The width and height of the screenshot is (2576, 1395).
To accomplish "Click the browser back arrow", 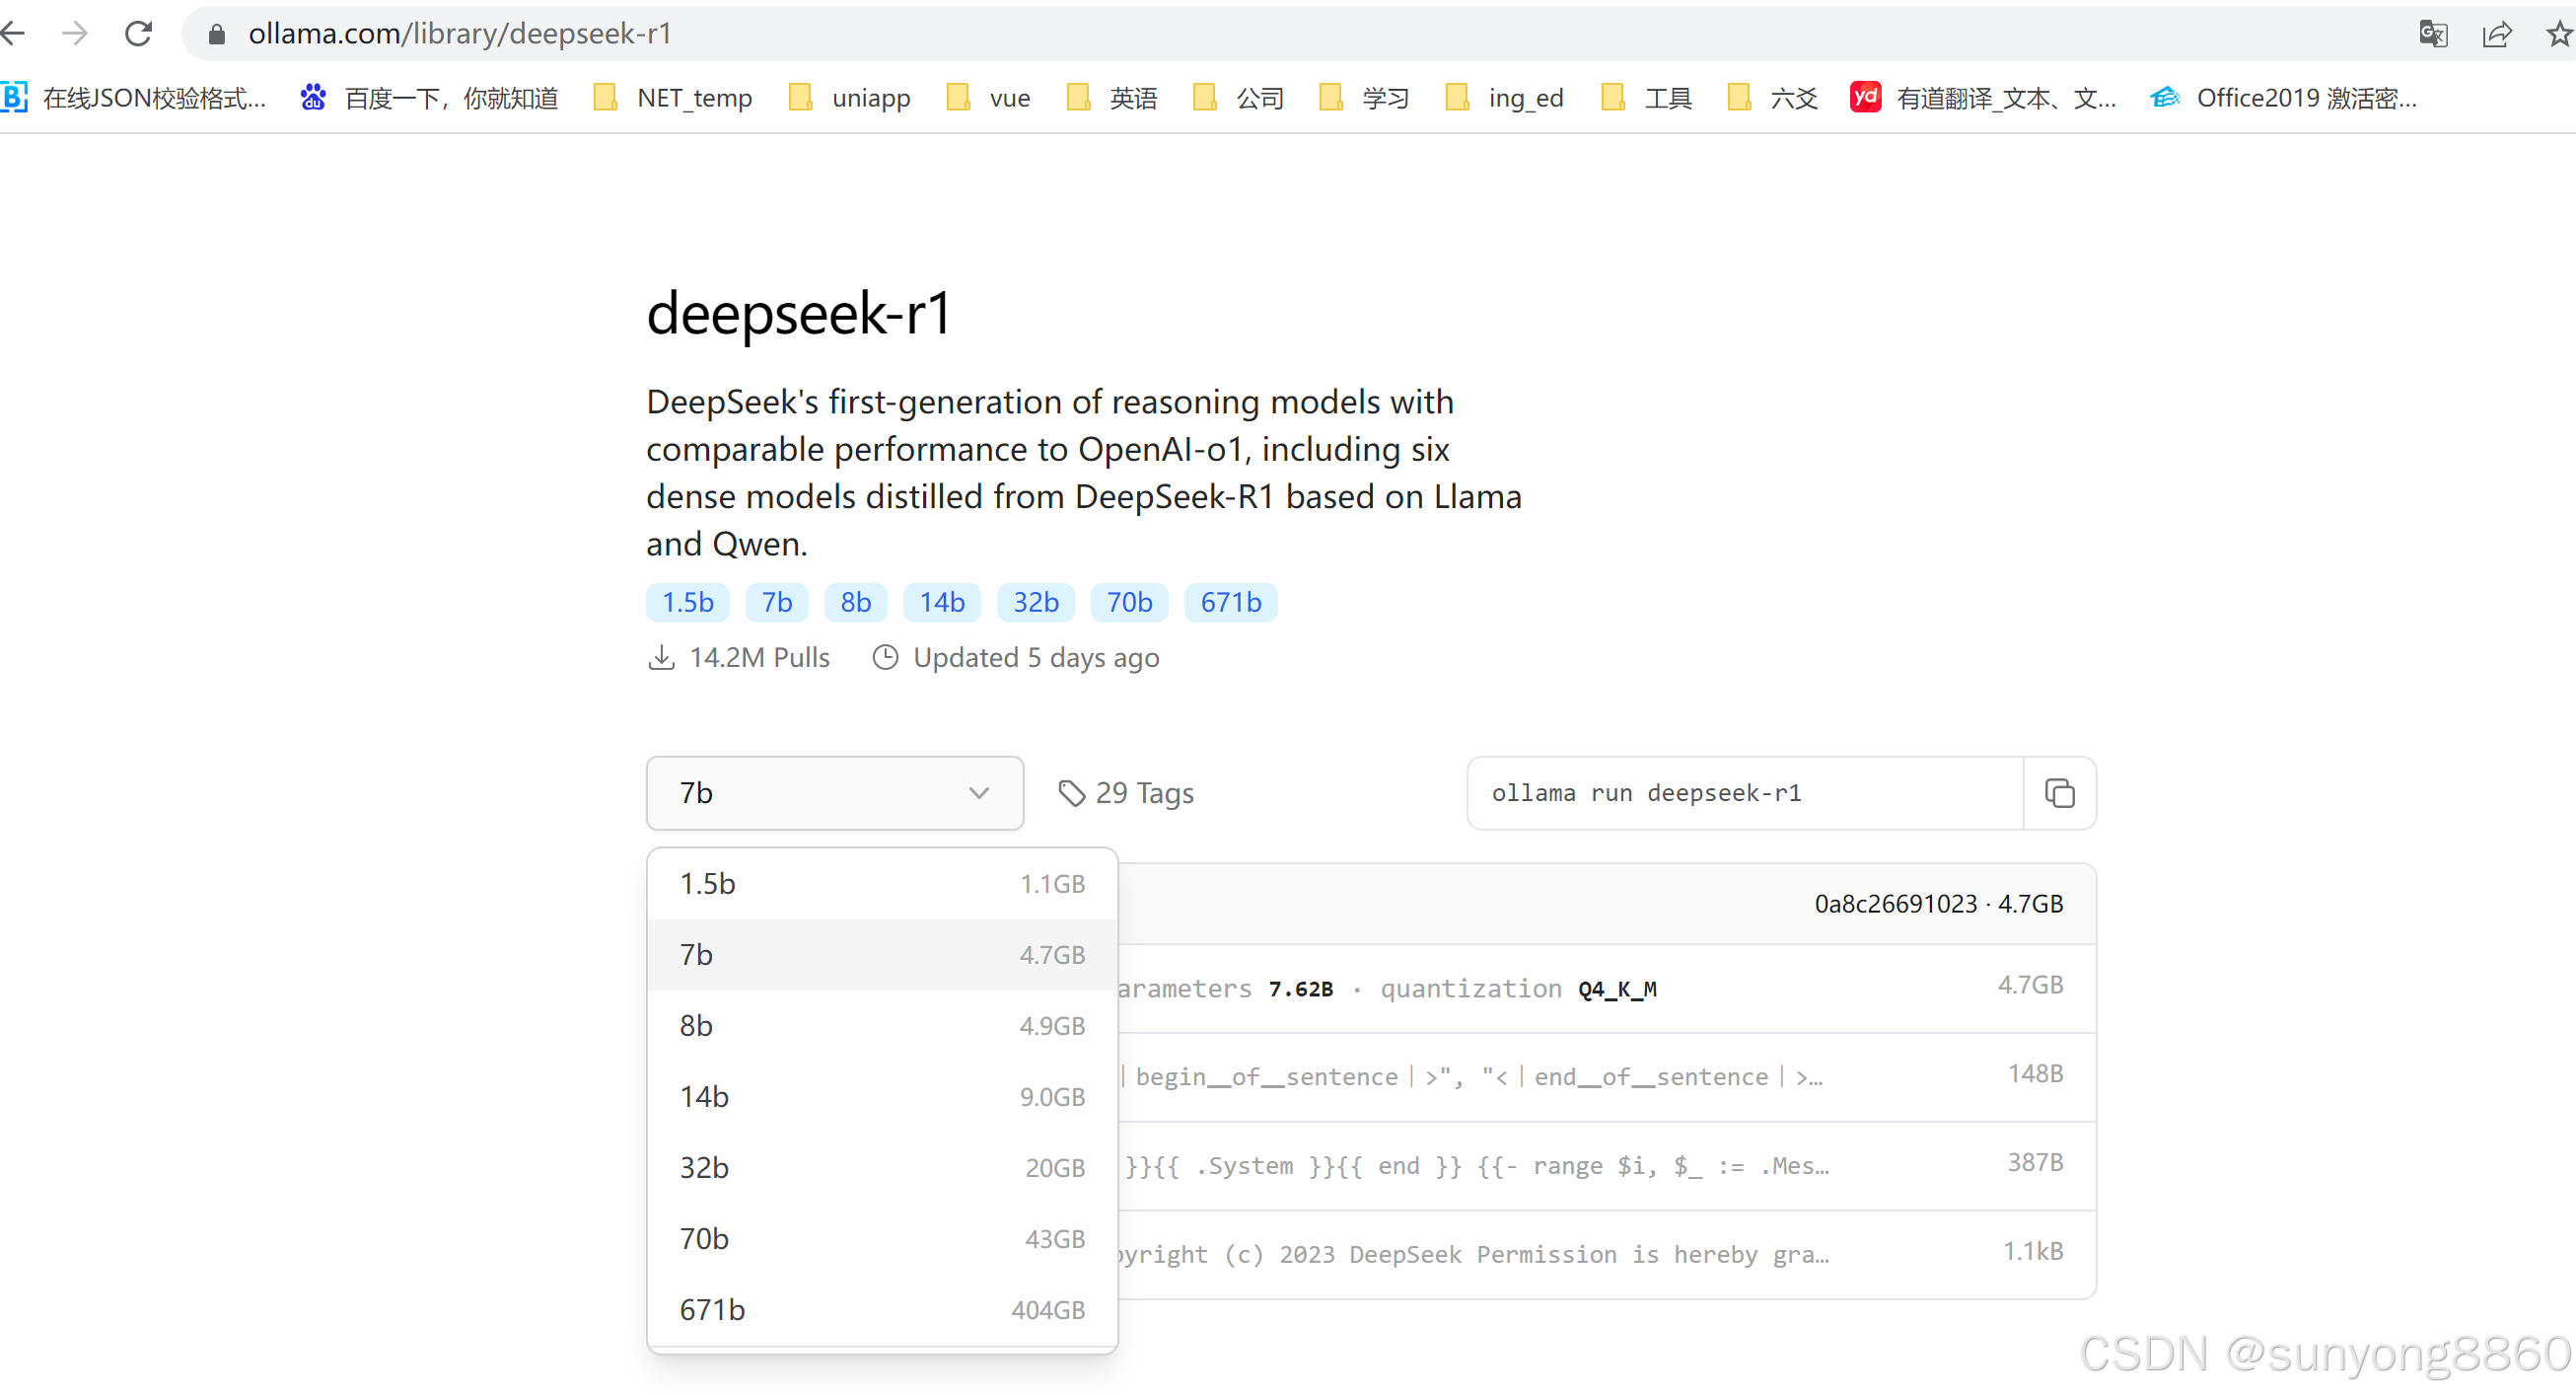I will click(x=14, y=34).
